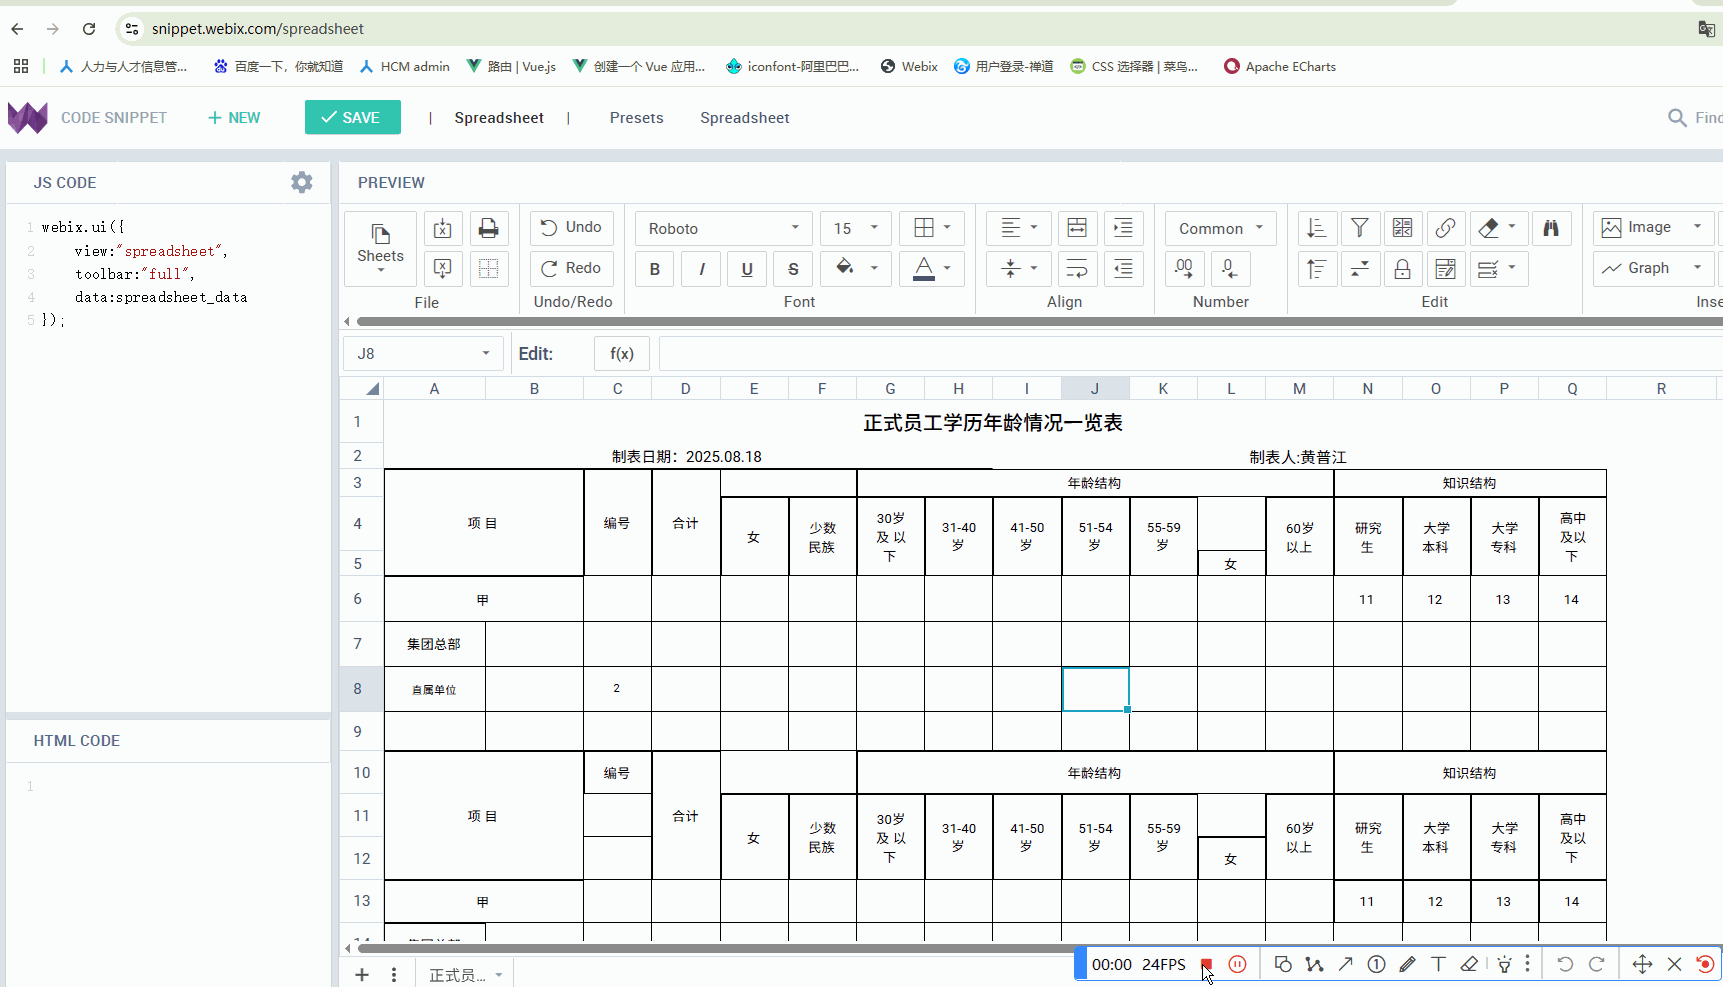This screenshot has width=1723, height=987.
Task: Toggle italic formatting
Action: (x=701, y=269)
